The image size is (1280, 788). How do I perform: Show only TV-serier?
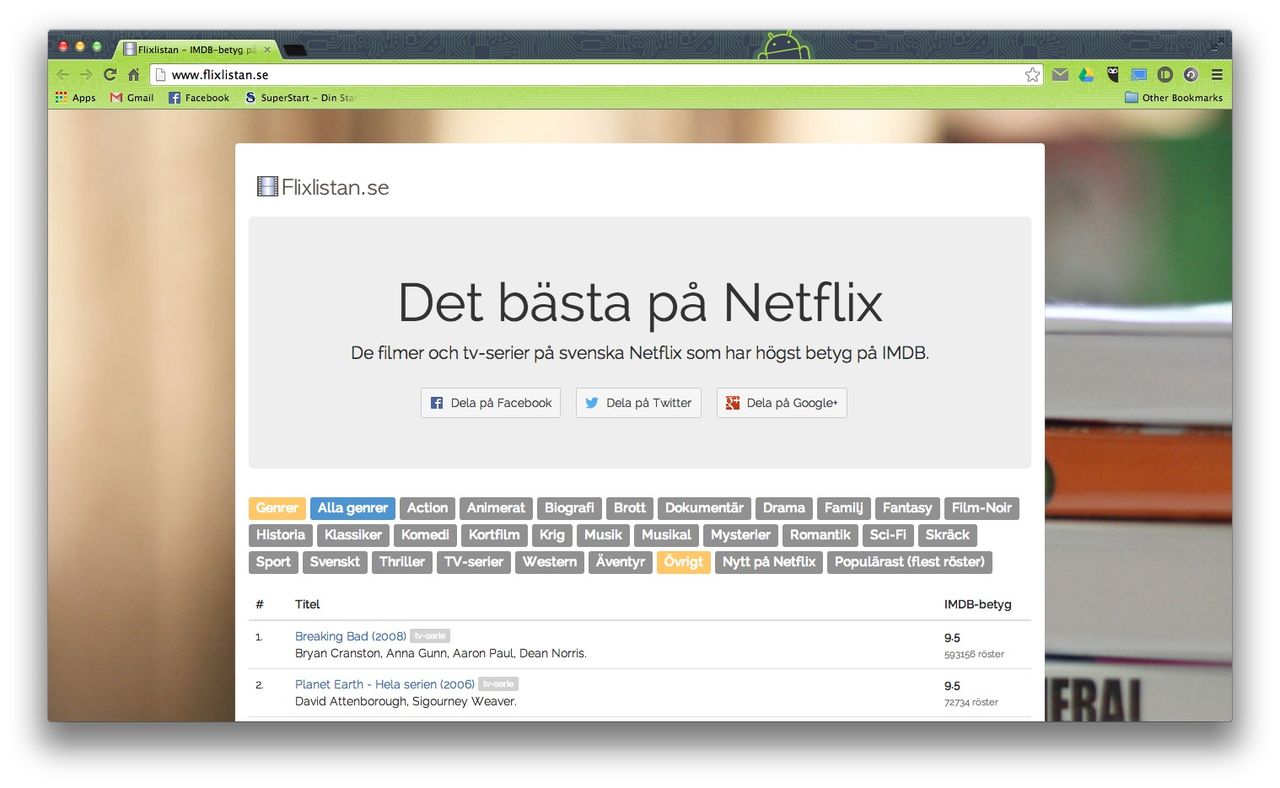click(474, 562)
